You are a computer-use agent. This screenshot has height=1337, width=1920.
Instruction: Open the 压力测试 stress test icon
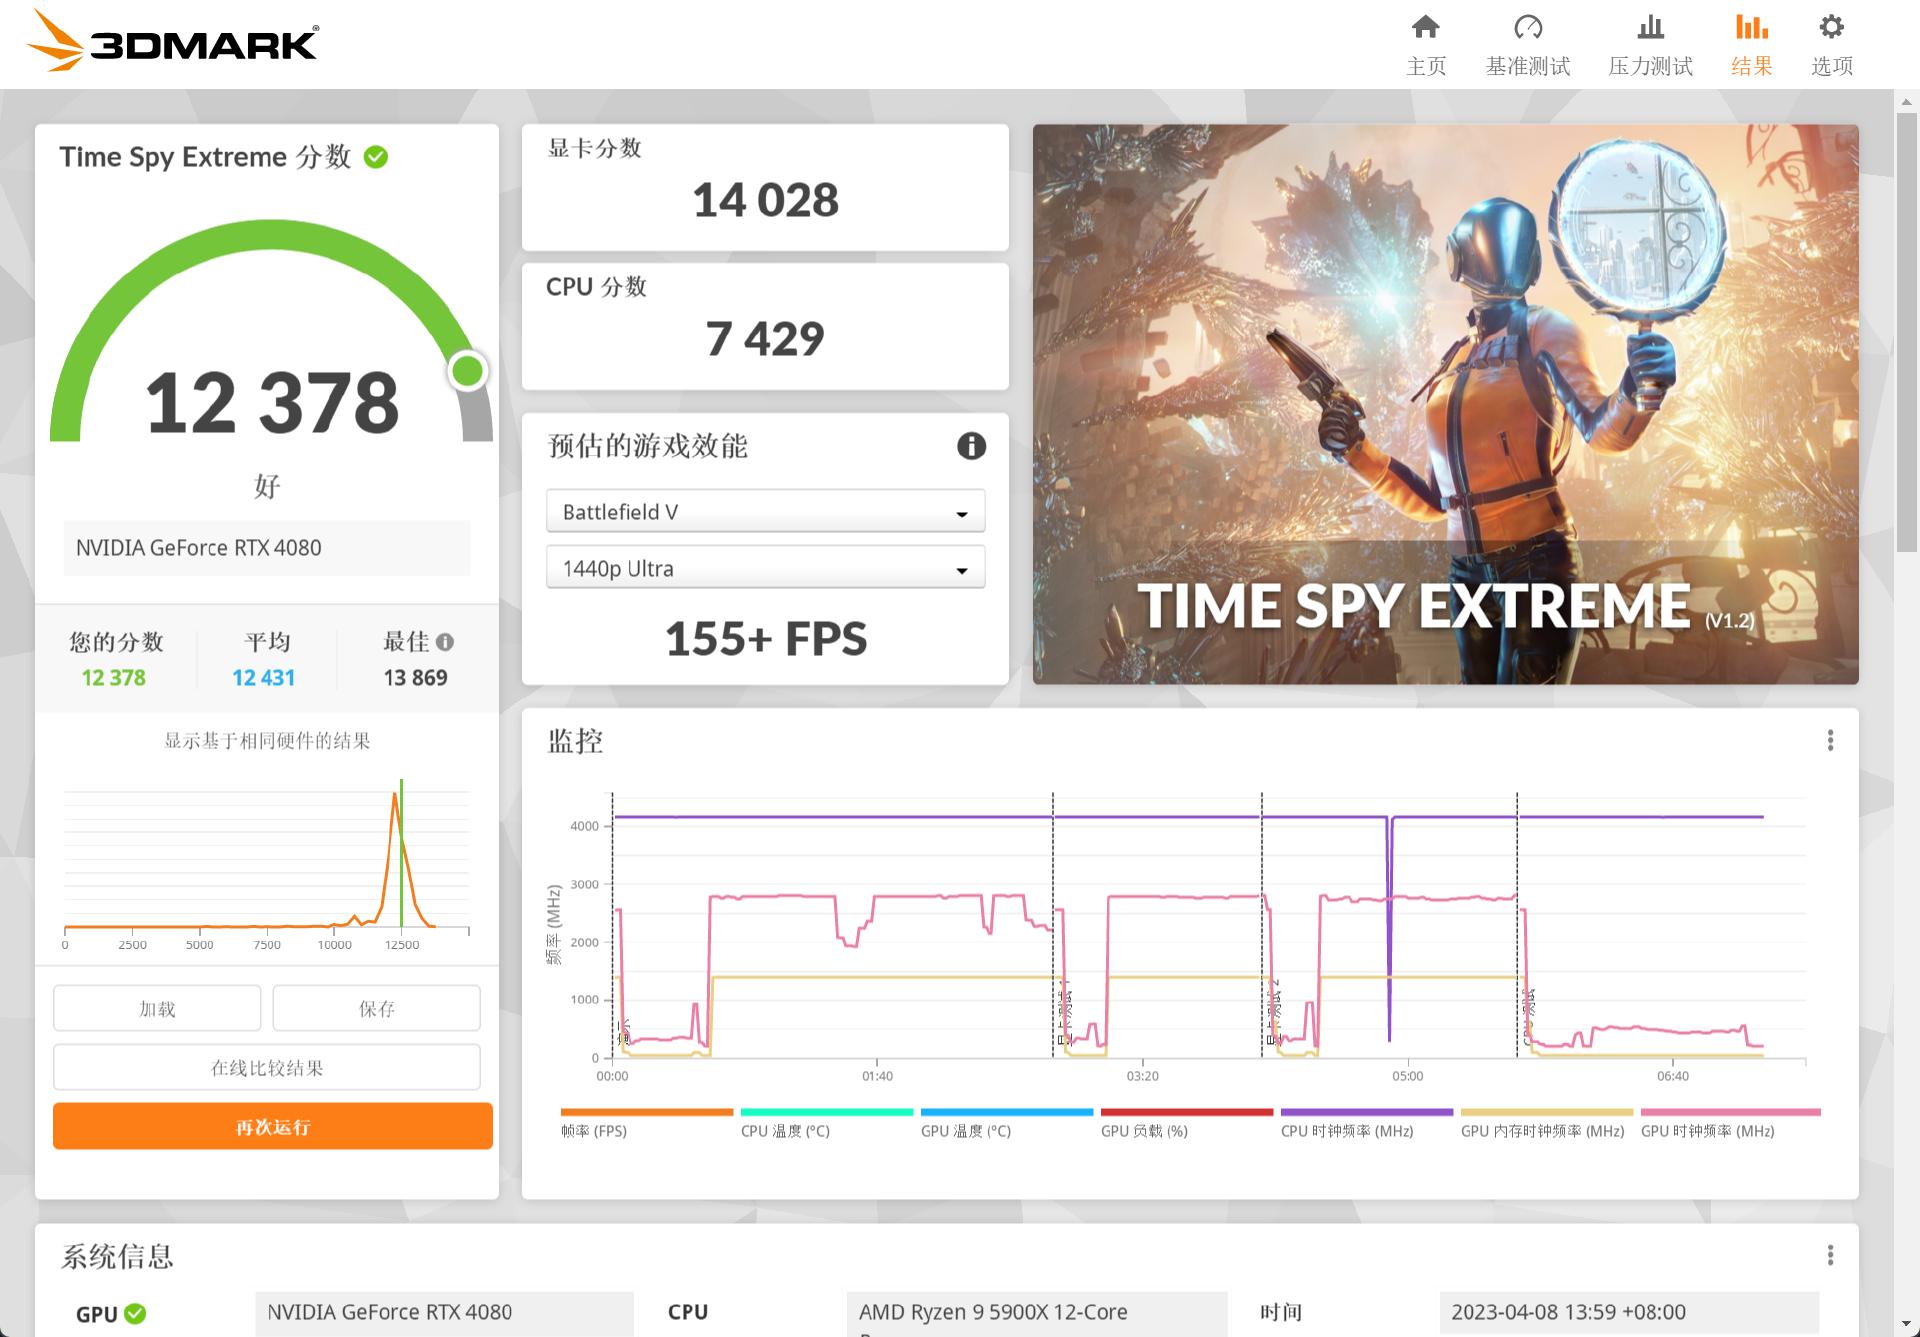coord(1649,44)
